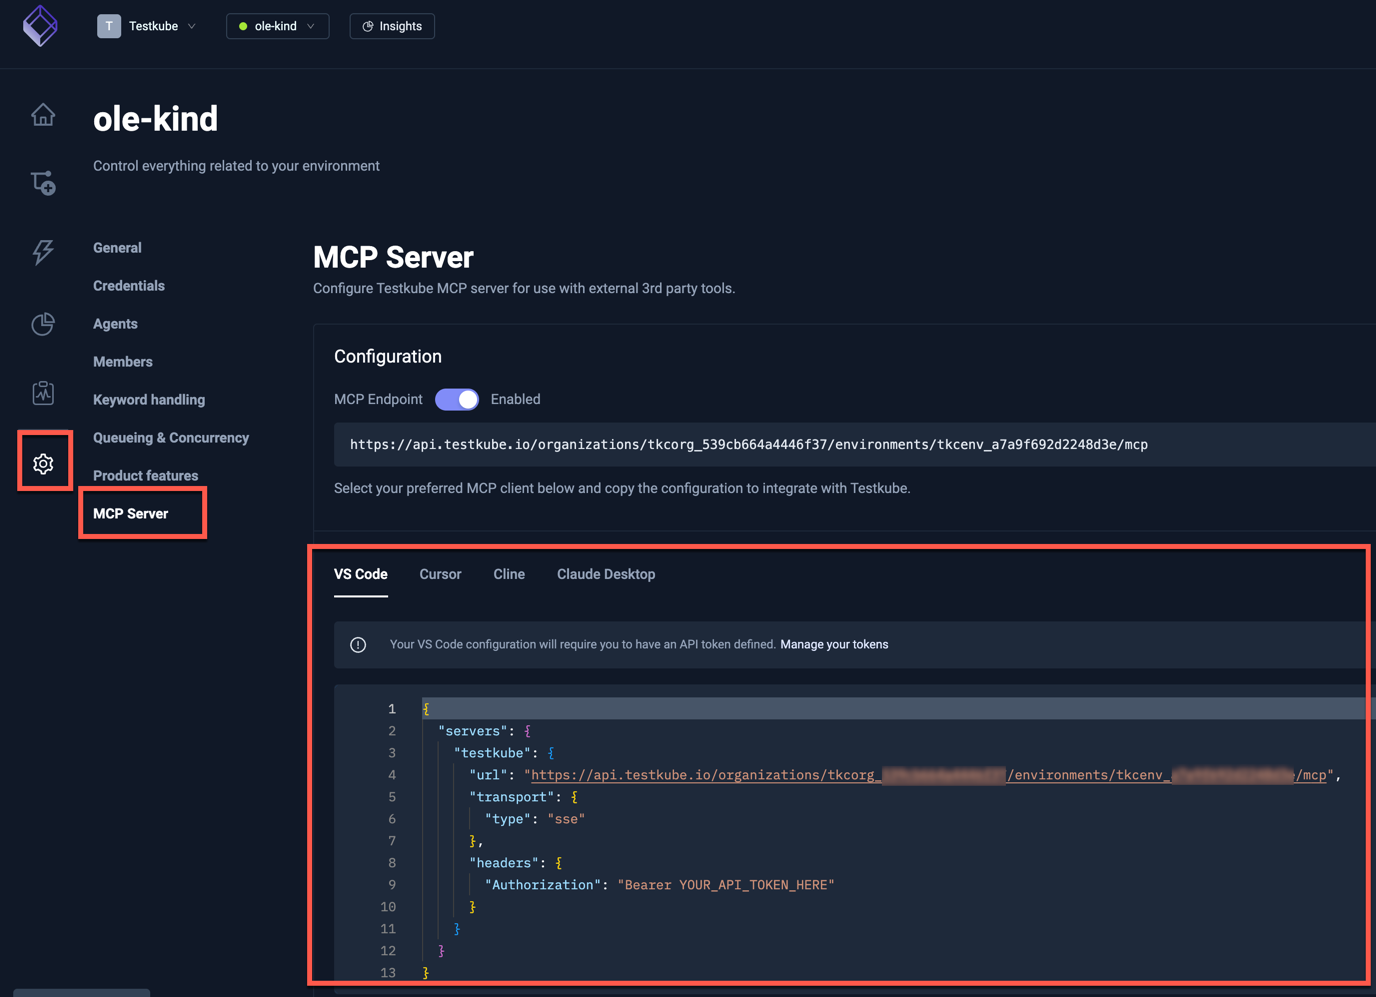1376x997 pixels.
Task: Switch to the Cursor tab
Action: tap(440, 574)
